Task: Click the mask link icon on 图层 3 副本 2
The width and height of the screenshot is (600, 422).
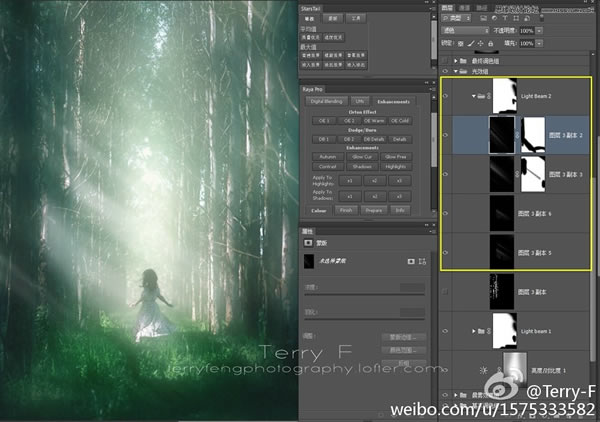Action: click(x=518, y=135)
